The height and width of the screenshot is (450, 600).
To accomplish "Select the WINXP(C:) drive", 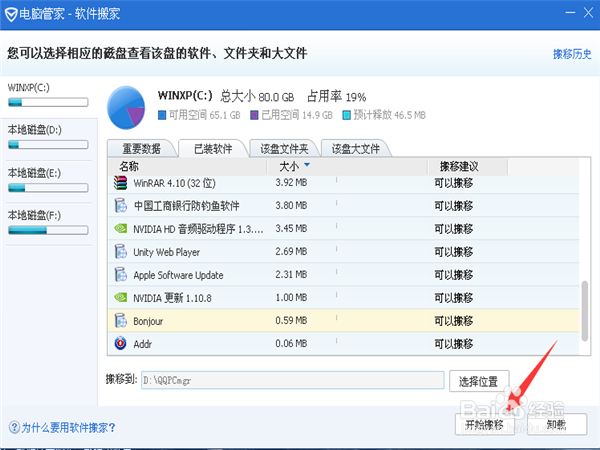I will click(x=48, y=95).
